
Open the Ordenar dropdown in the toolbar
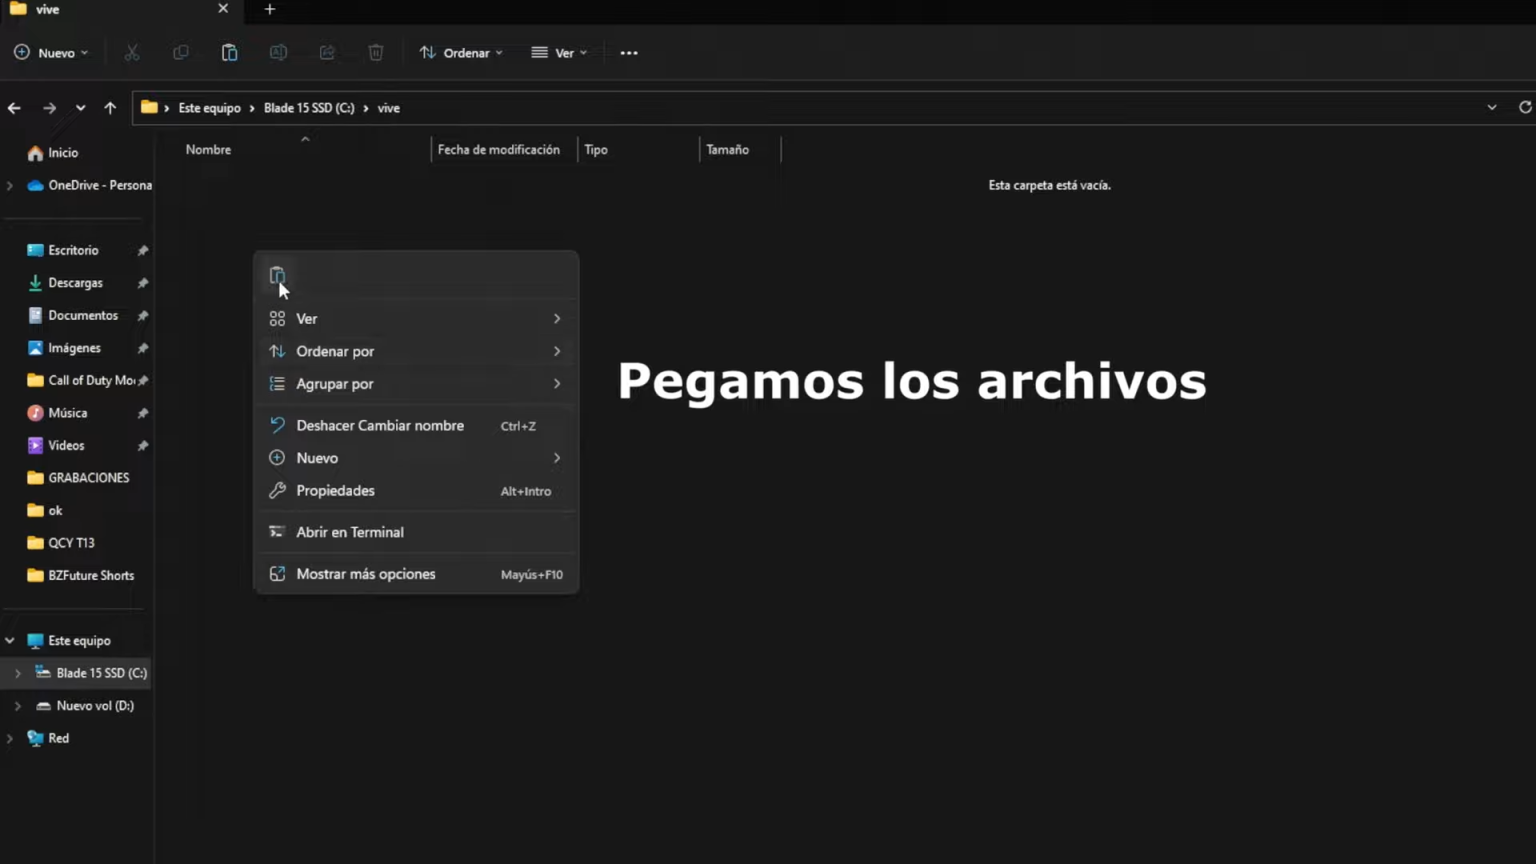point(460,52)
